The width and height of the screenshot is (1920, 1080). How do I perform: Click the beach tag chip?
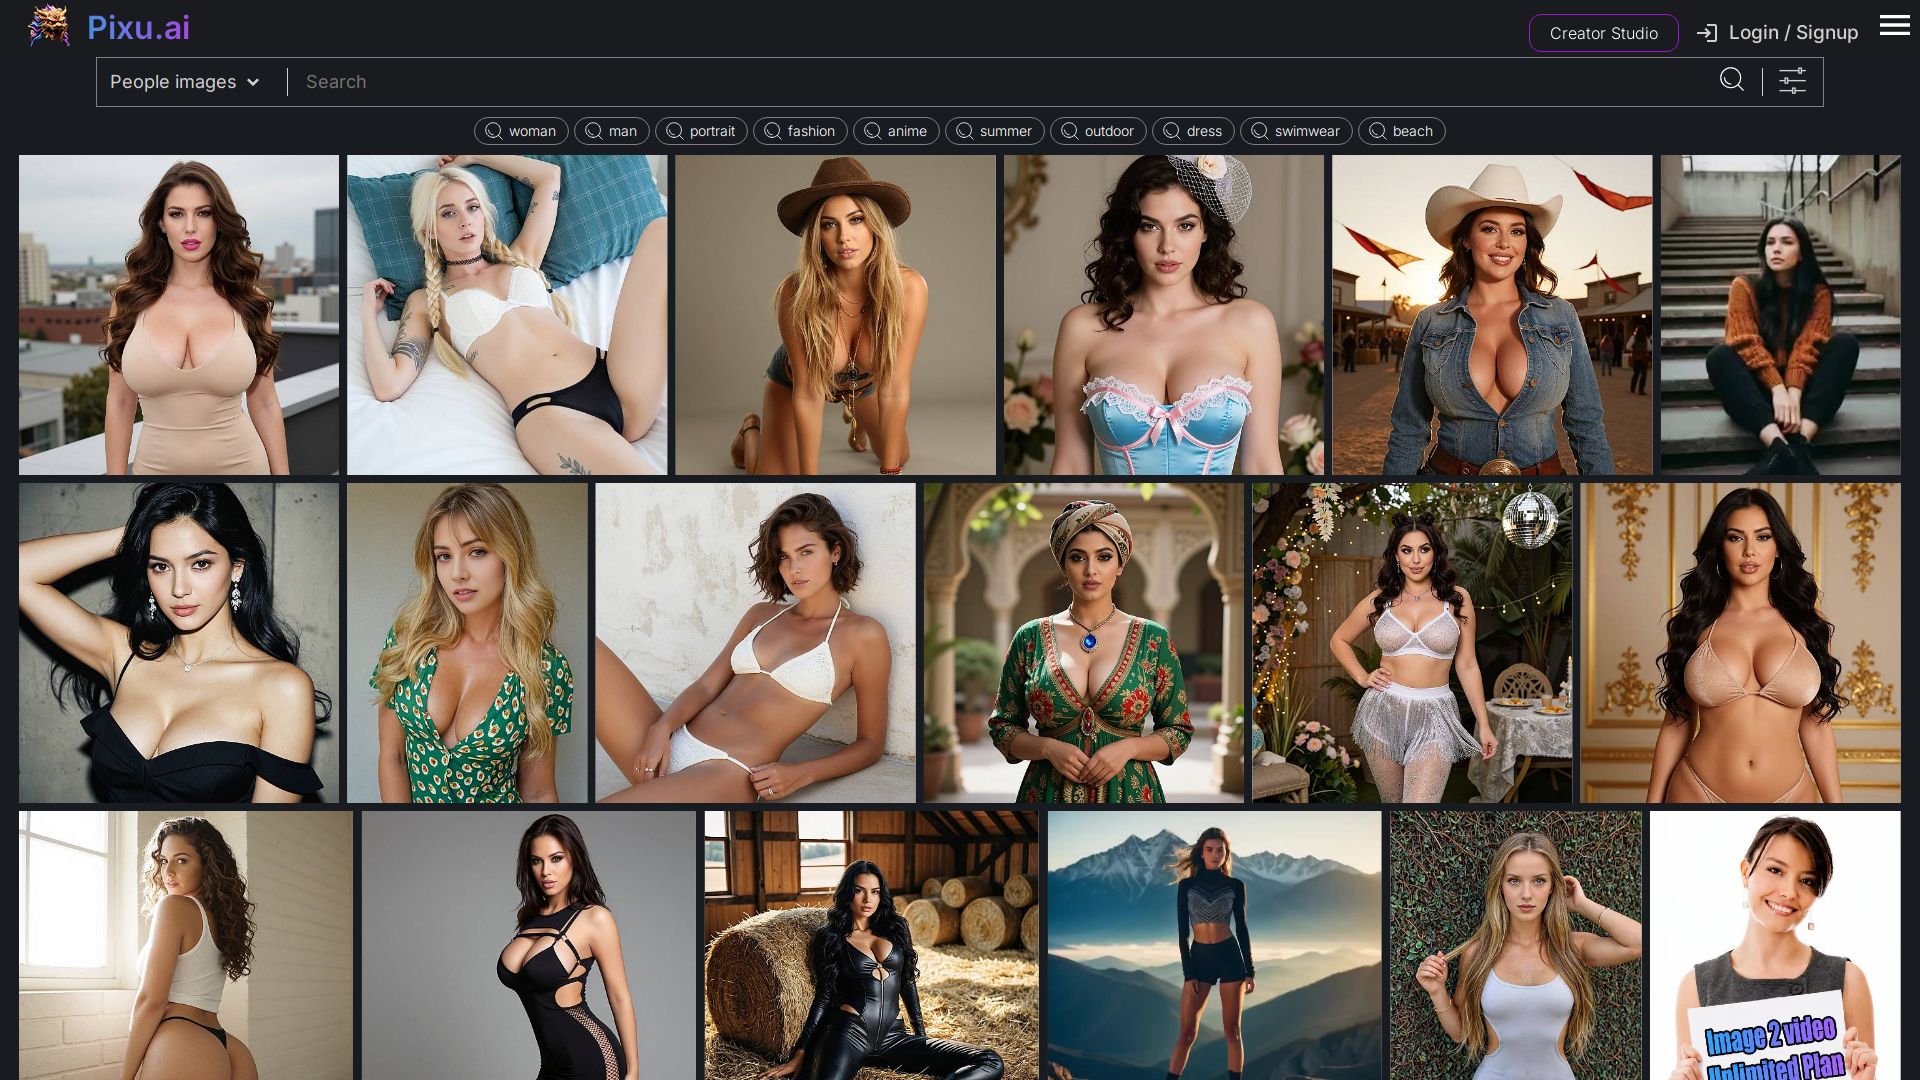pyautogui.click(x=1401, y=131)
